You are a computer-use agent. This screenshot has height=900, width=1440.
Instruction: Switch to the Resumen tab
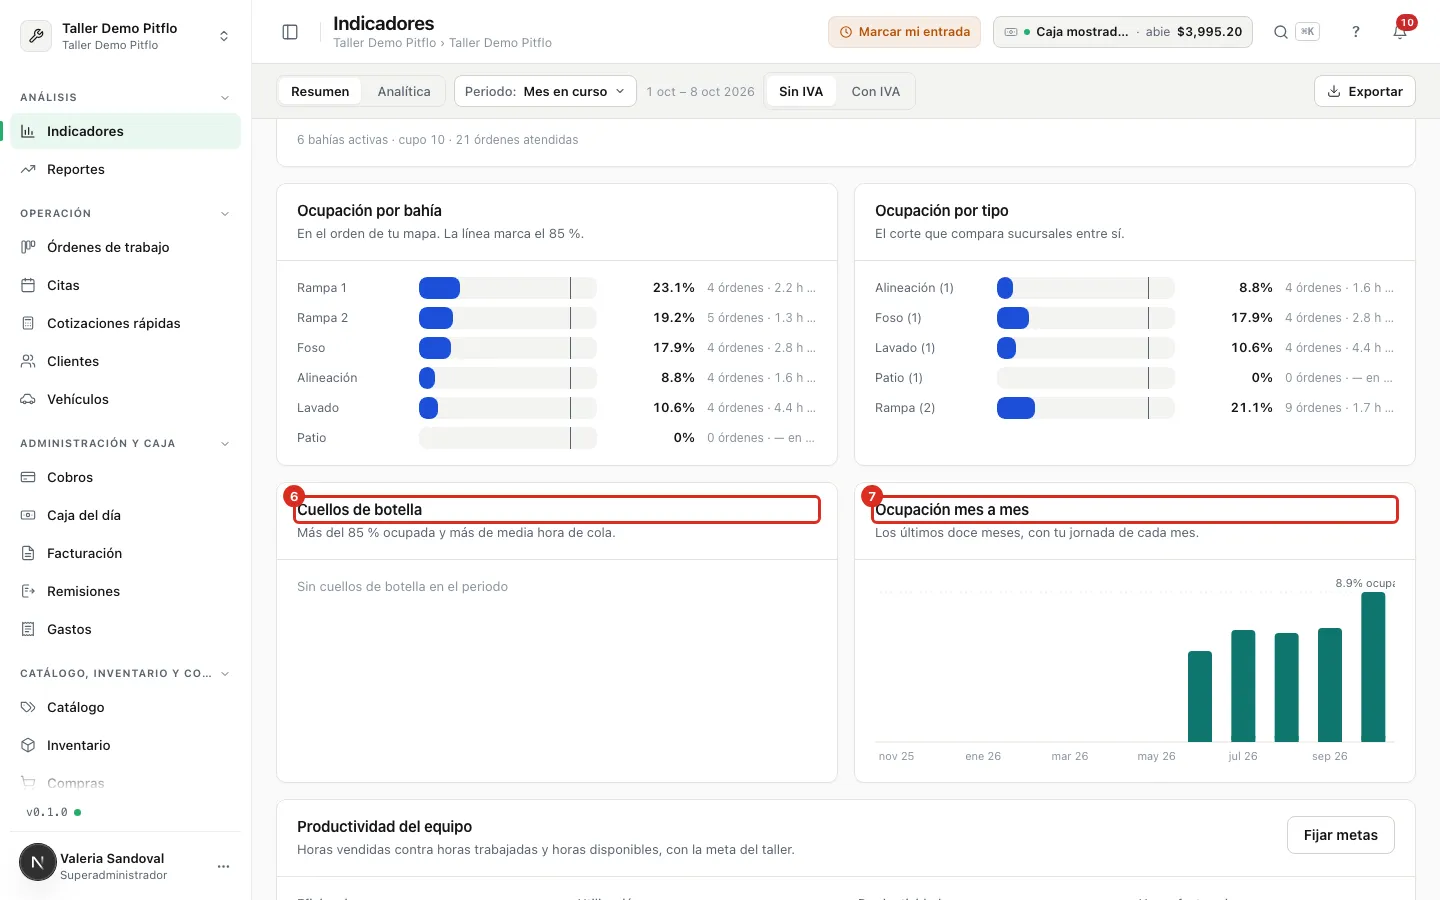tap(320, 91)
